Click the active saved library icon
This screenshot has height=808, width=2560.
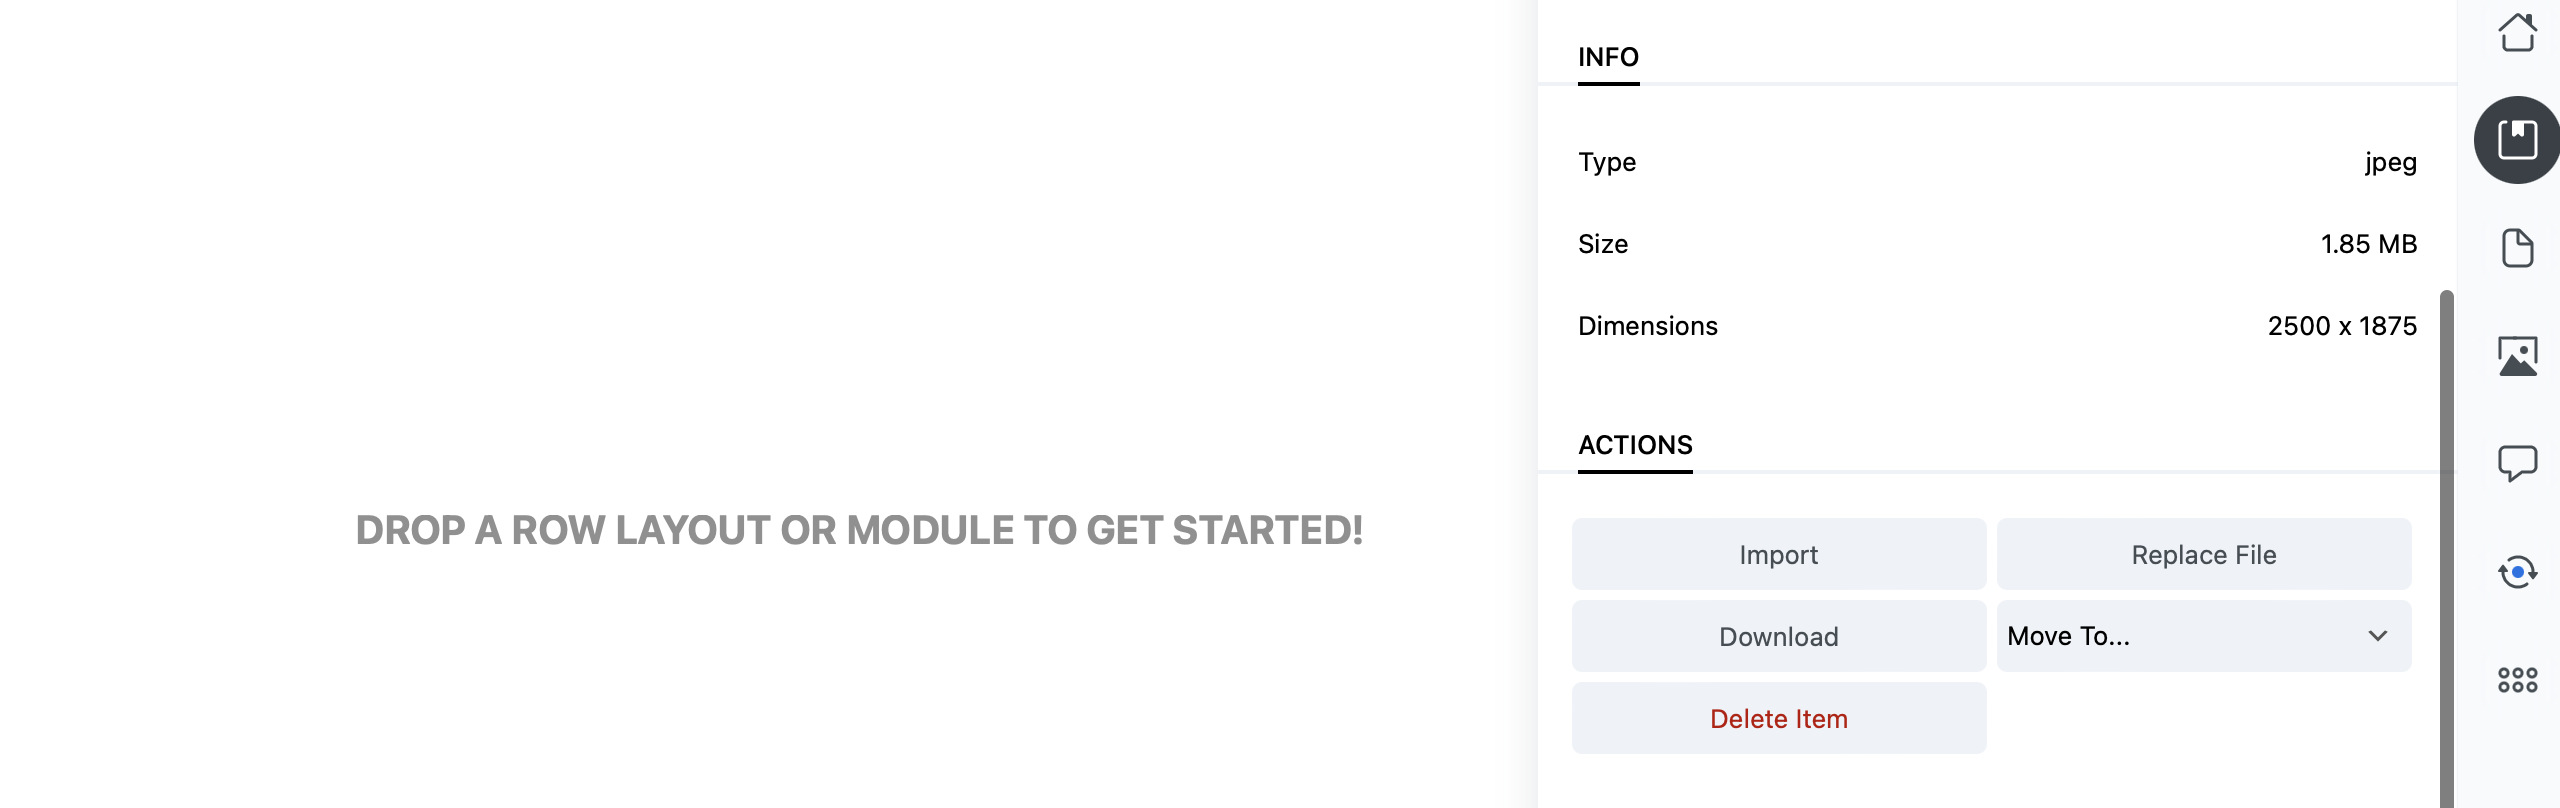(x=2517, y=140)
